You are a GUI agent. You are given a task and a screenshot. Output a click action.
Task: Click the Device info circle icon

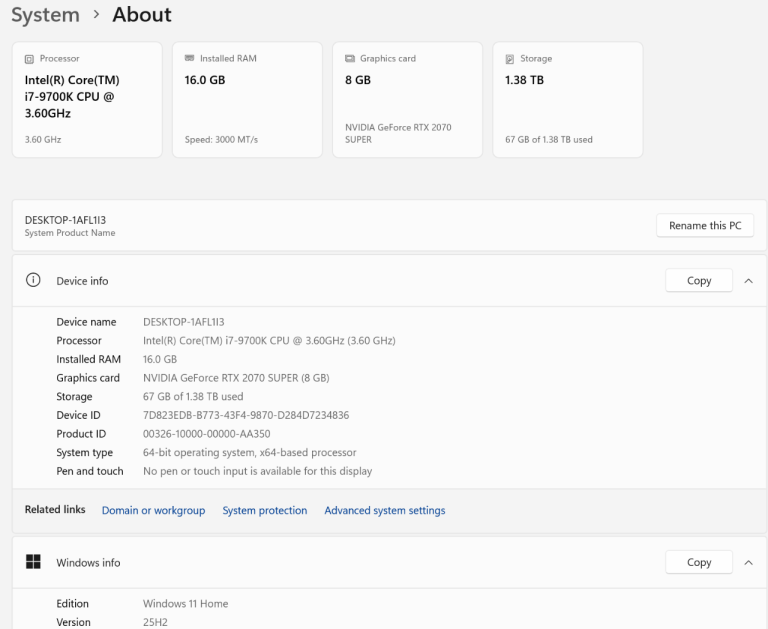[33, 280]
